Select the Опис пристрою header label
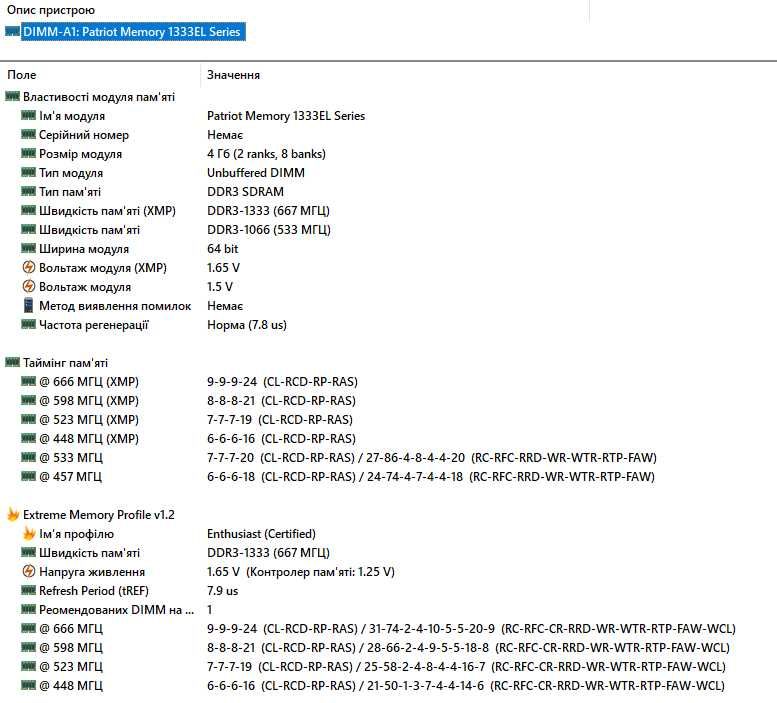 coord(51,10)
